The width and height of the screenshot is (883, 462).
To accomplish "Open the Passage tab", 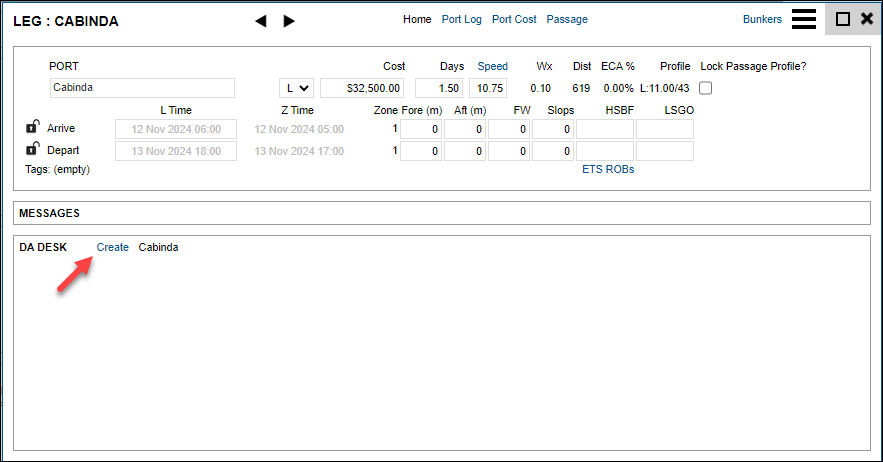I will click(x=567, y=19).
